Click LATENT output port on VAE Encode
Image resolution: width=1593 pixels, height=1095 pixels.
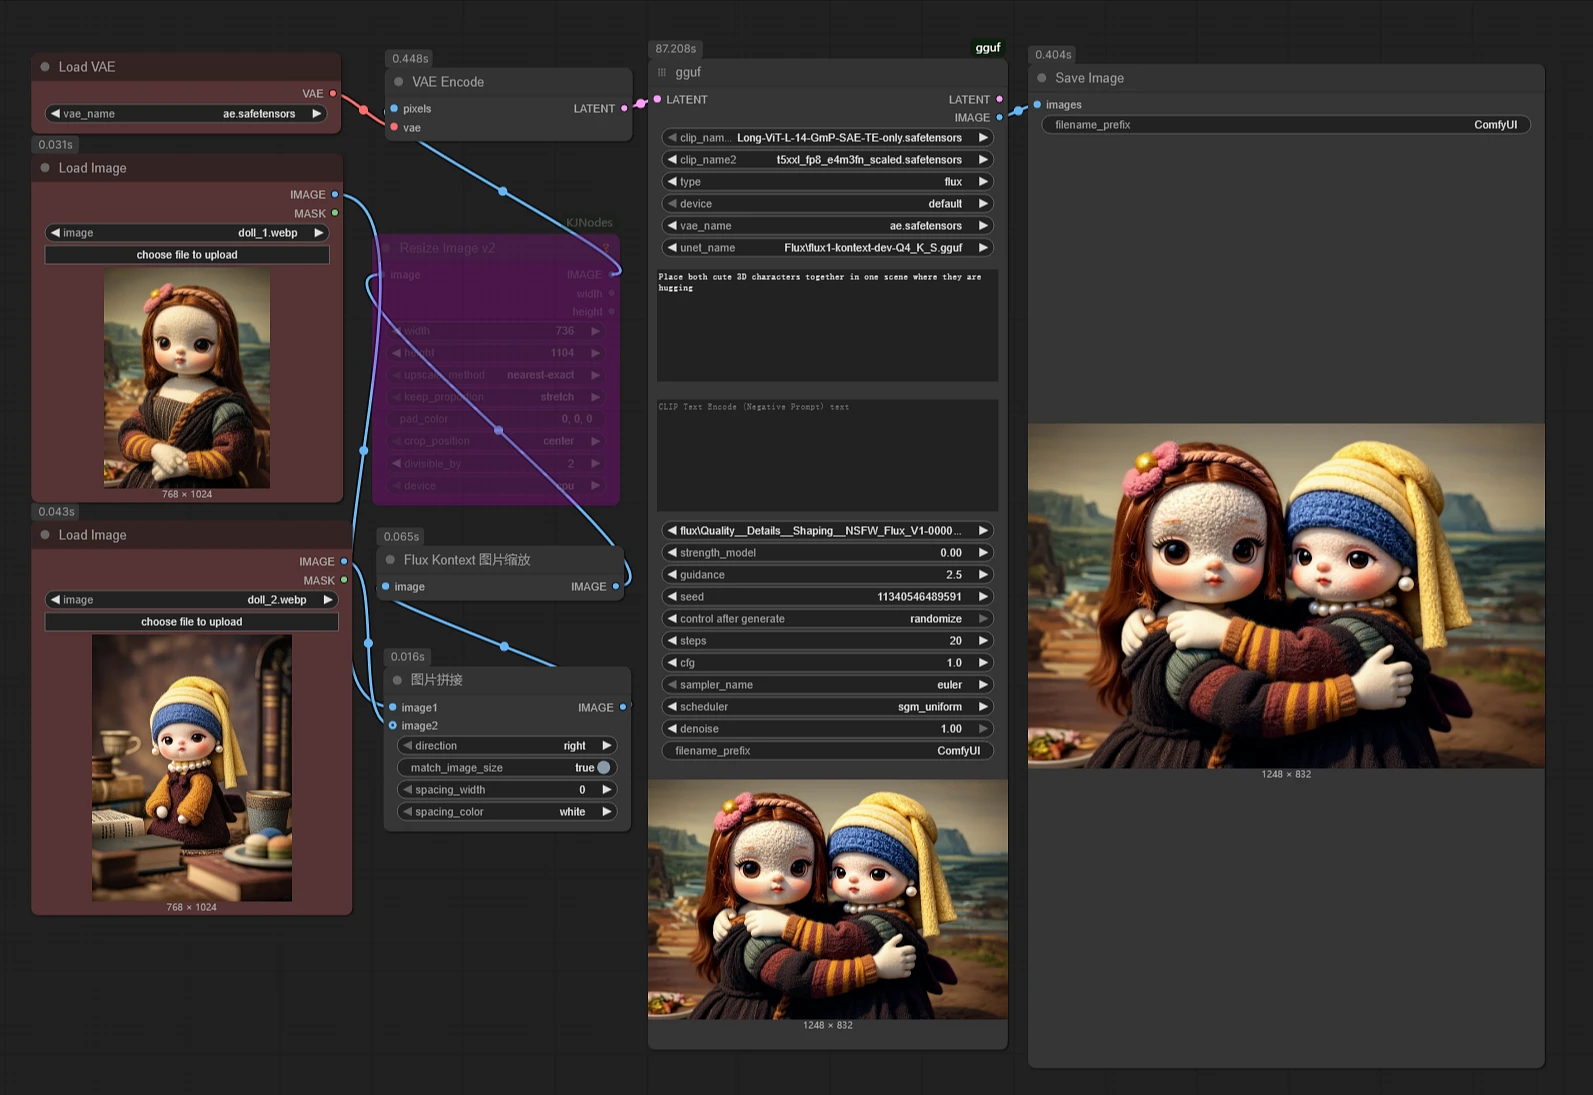click(624, 108)
